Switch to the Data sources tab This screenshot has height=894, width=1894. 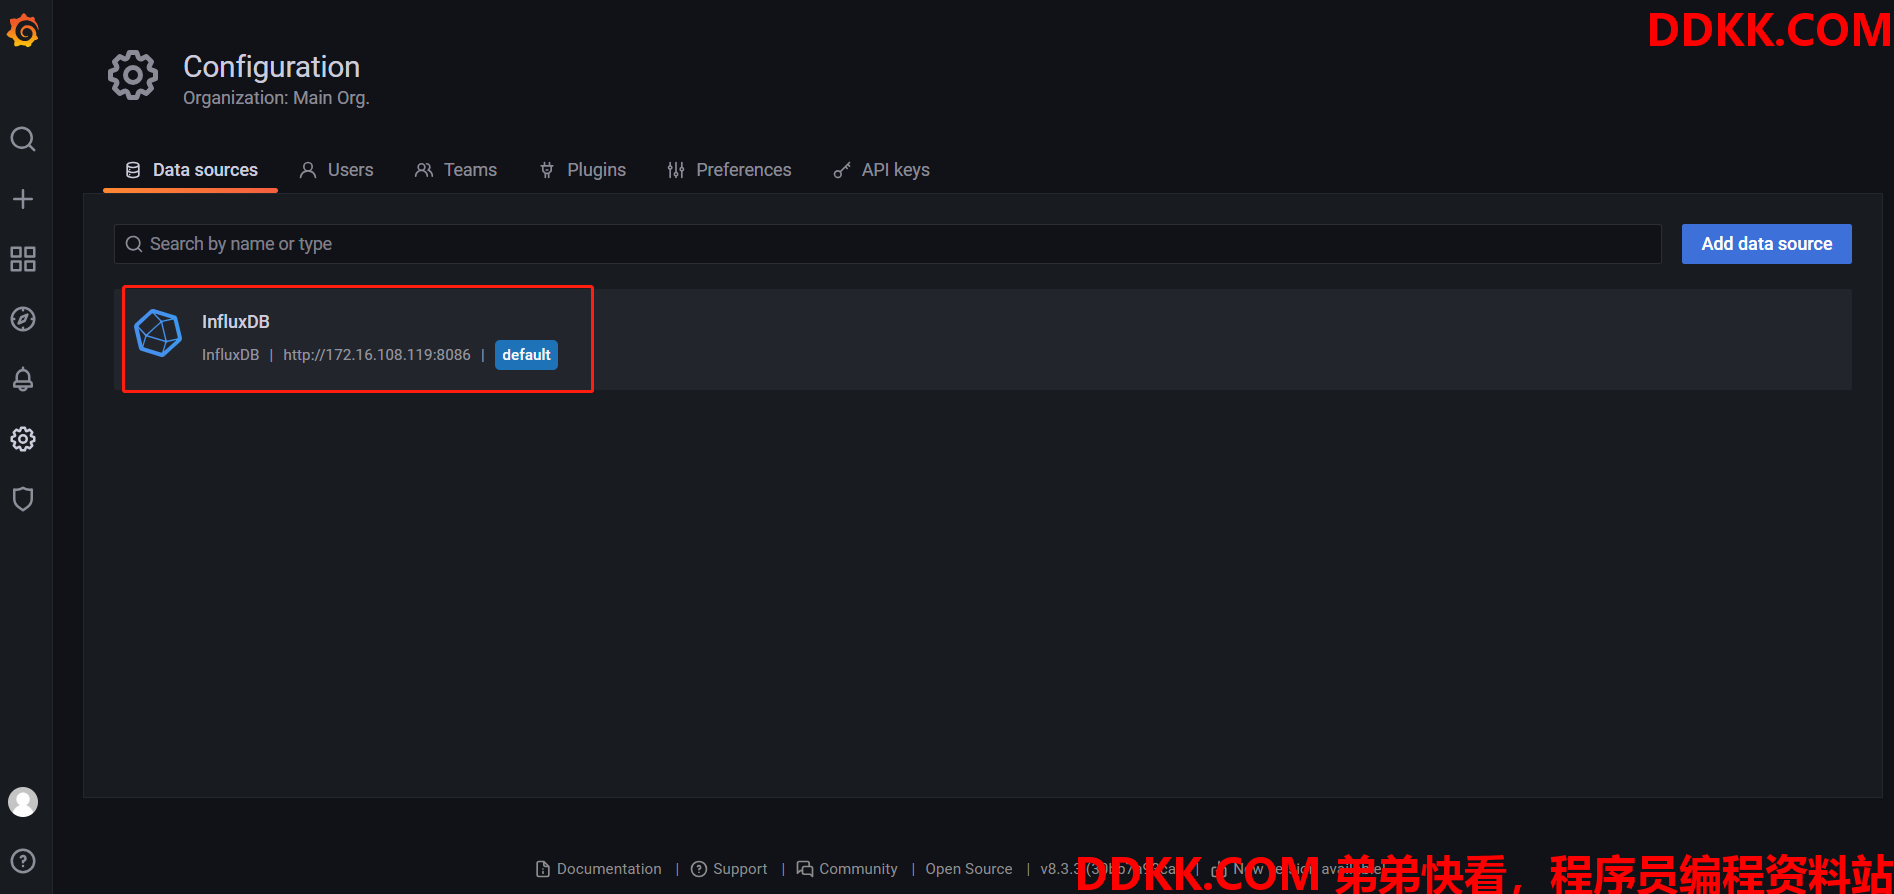[x=191, y=170]
